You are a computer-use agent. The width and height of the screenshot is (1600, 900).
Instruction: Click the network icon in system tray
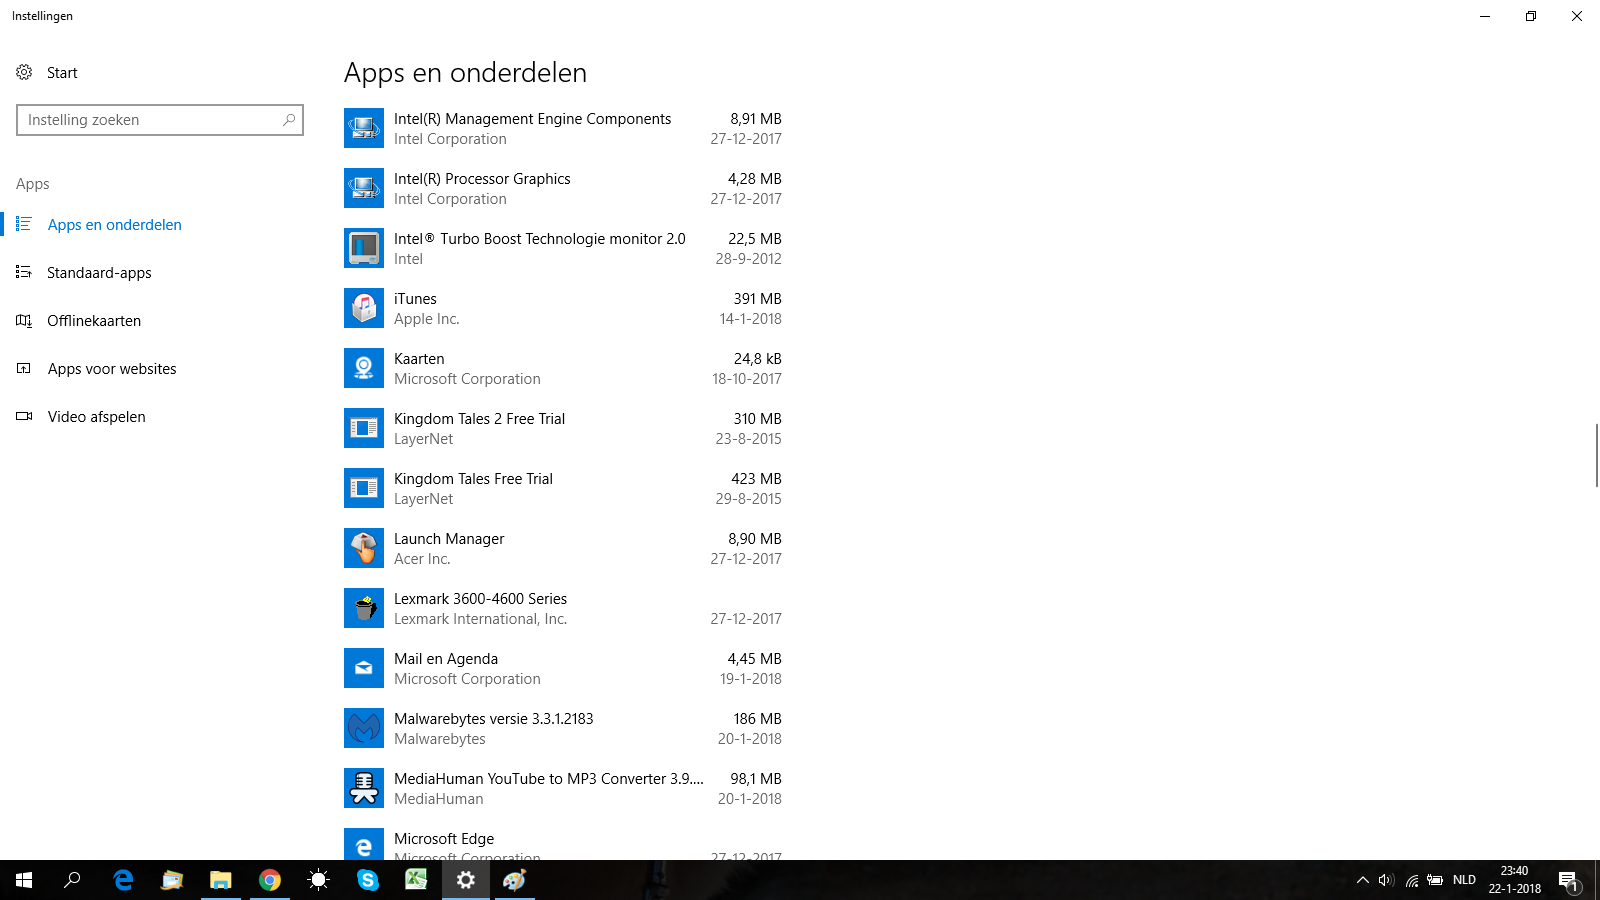1411,880
